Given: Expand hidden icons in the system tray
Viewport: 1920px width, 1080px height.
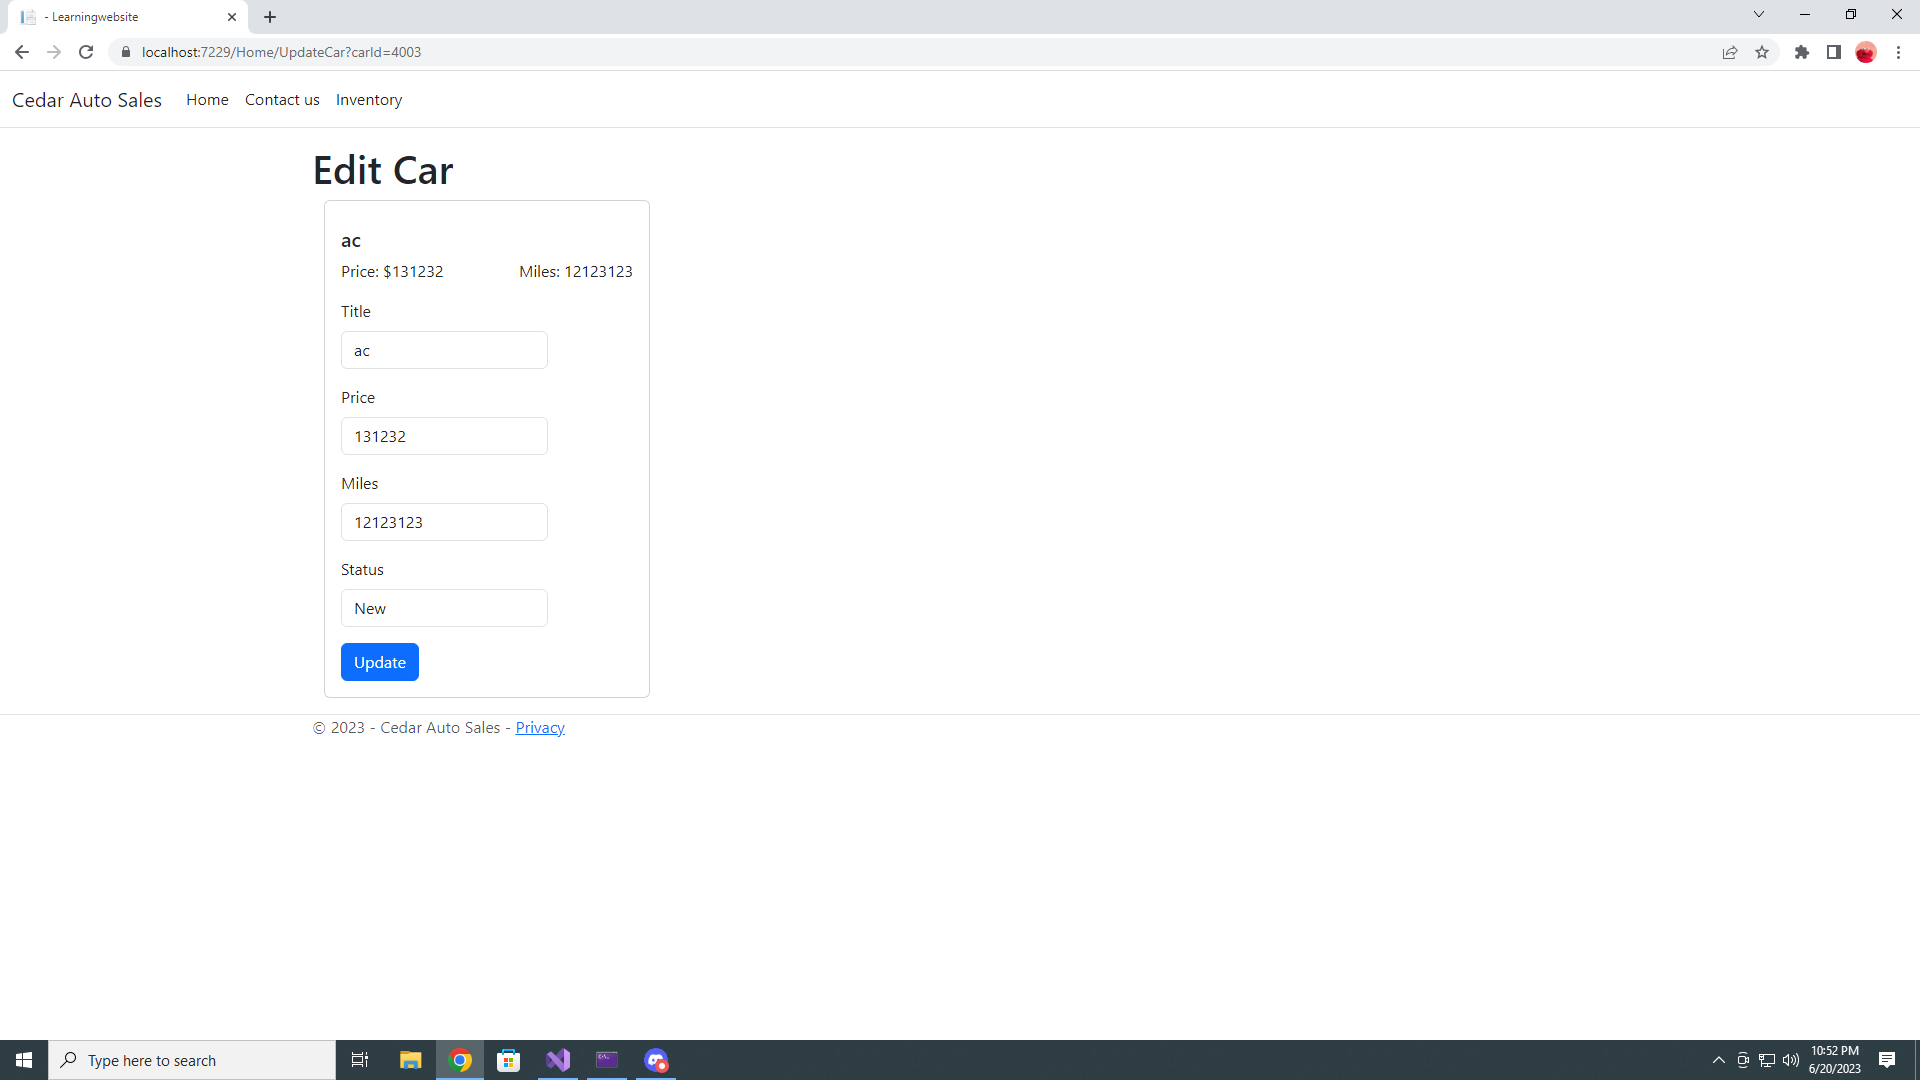Looking at the screenshot, I should [1718, 1059].
